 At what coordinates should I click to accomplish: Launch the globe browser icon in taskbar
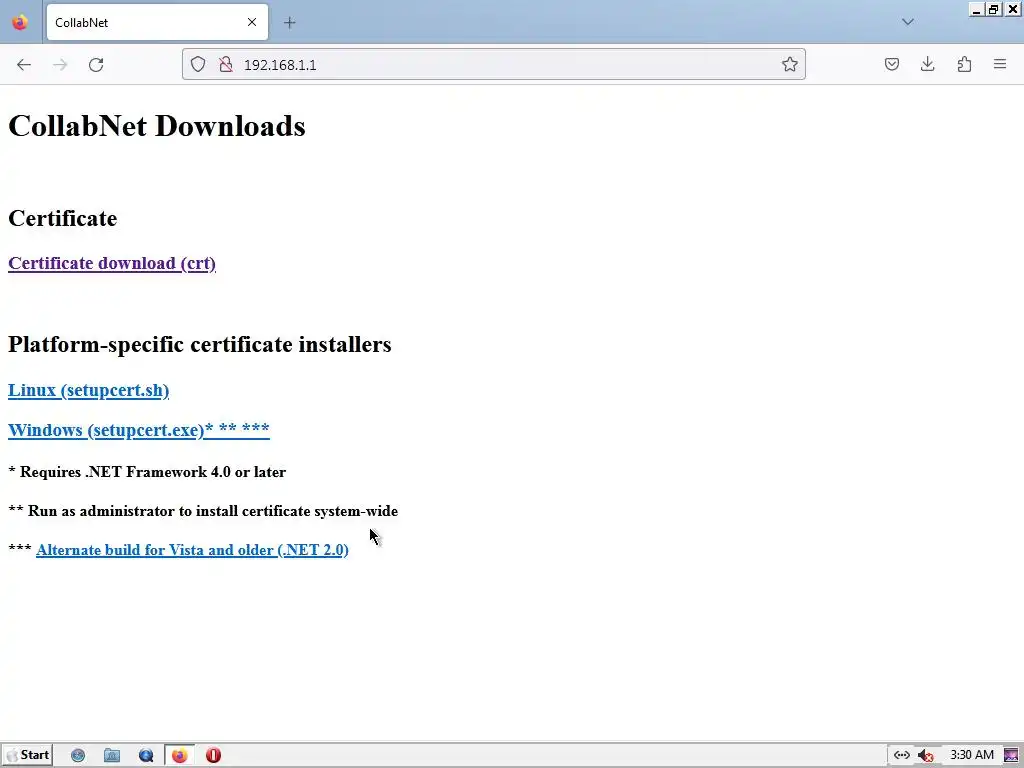click(78, 756)
